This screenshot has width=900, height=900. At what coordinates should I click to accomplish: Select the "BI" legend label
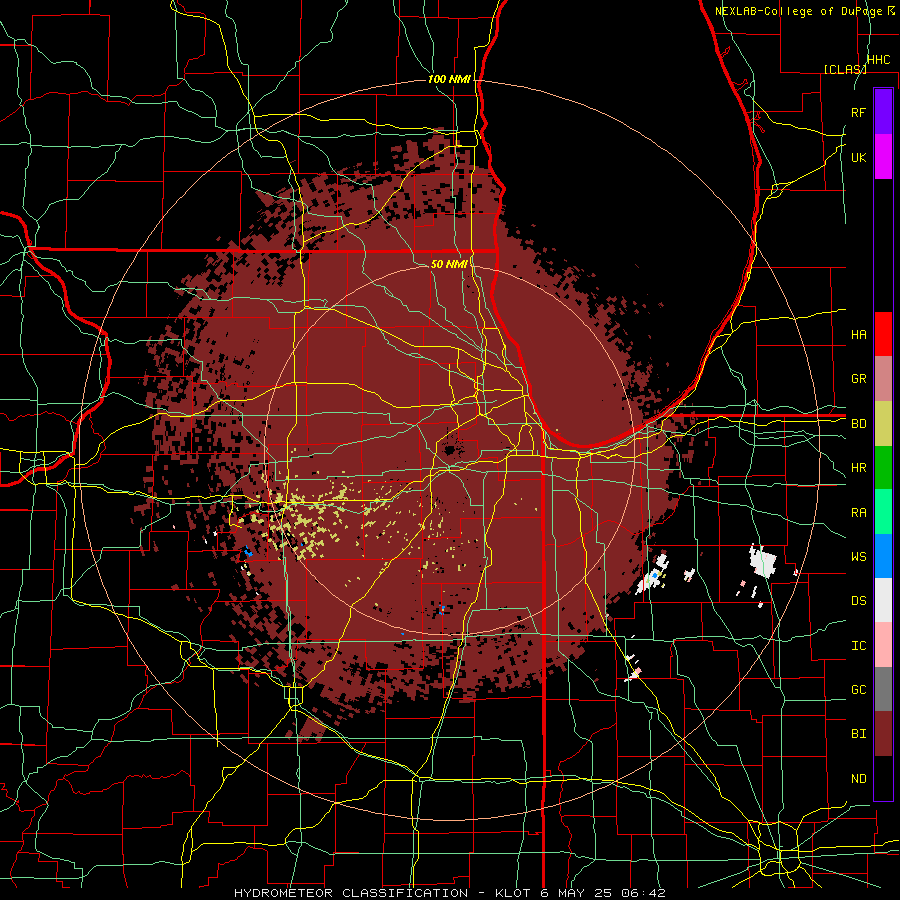pyautogui.click(x=858, y=734)
